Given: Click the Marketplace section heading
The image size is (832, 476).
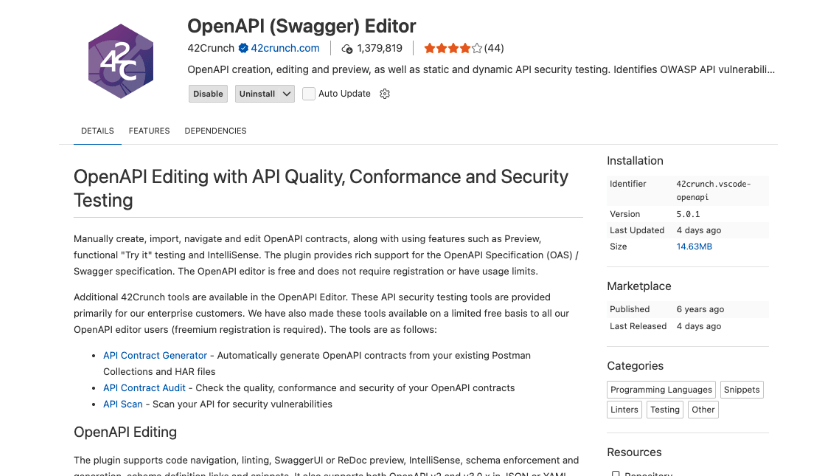Looking at the screenshot, I should (639, 286).
